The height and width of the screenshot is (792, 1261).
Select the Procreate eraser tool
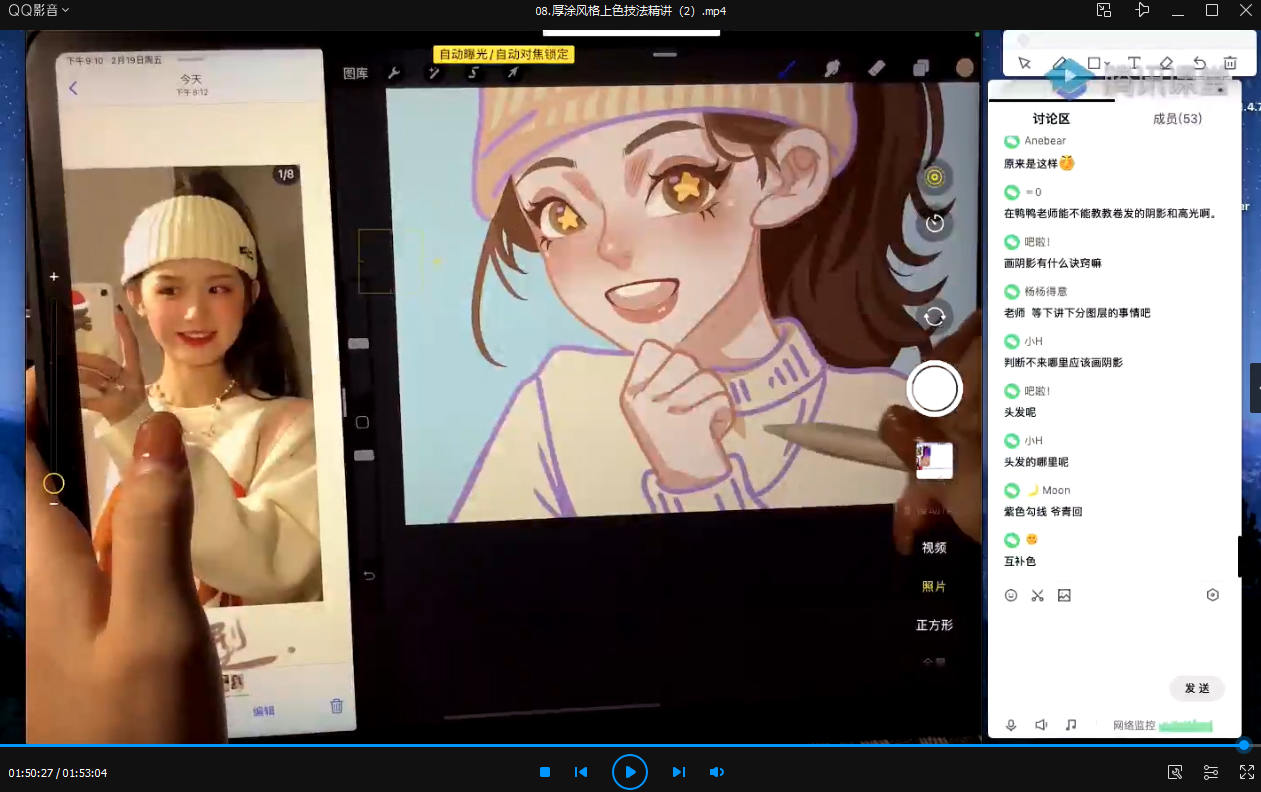876,68
